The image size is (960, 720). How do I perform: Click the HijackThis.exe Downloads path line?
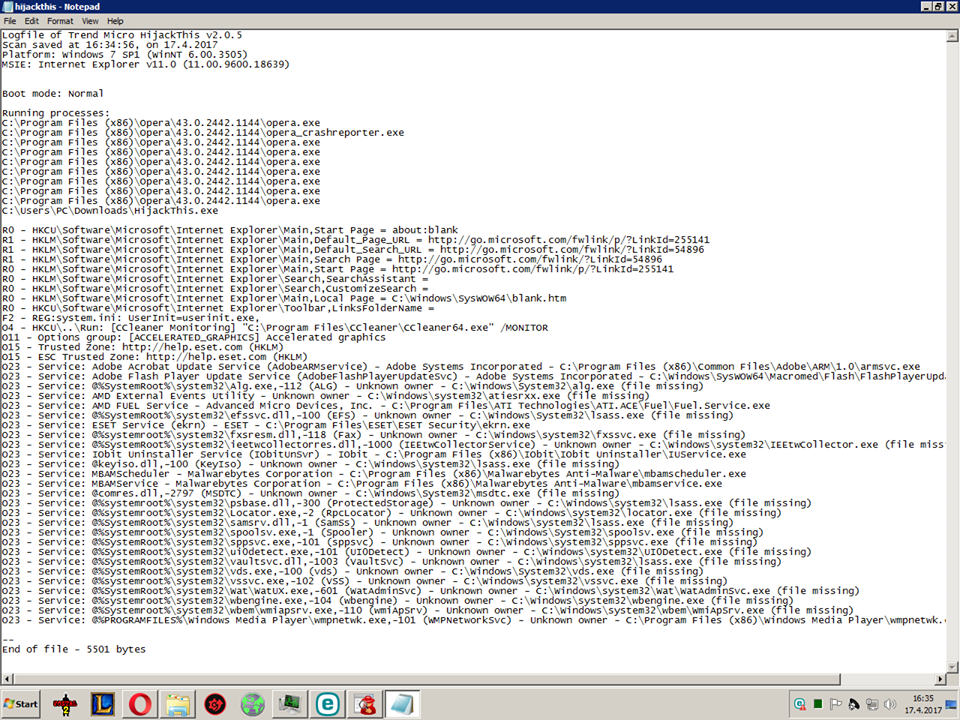coord(110,211)
